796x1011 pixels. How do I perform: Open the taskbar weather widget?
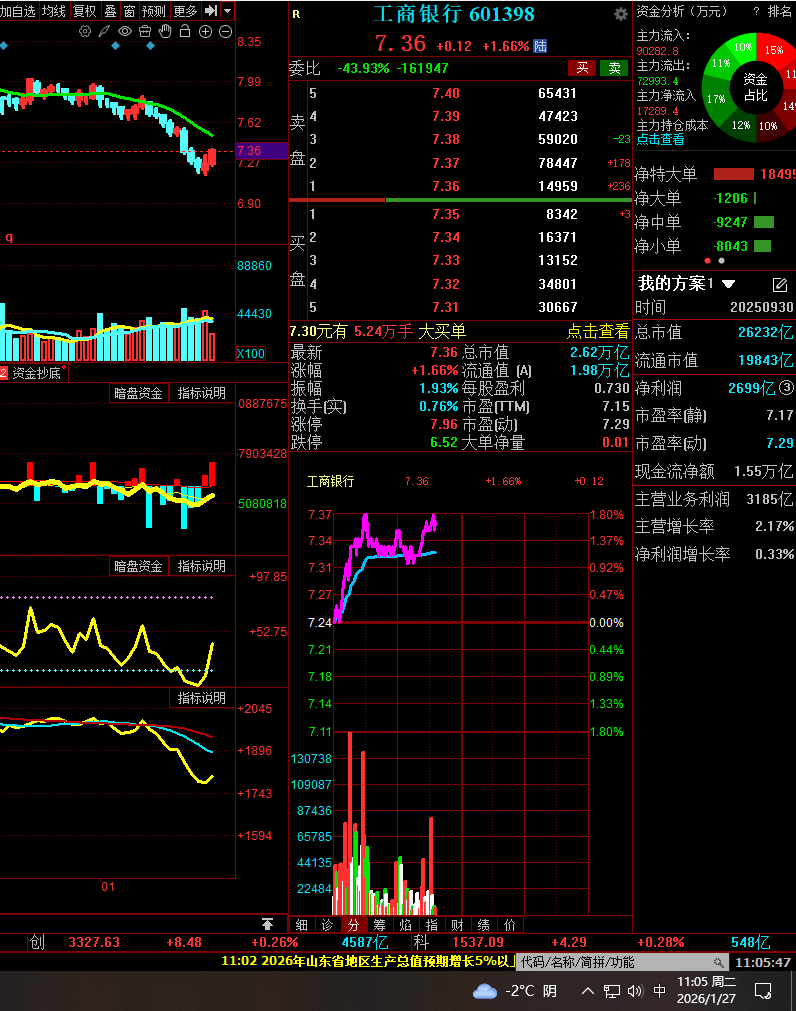coord(514,991)
